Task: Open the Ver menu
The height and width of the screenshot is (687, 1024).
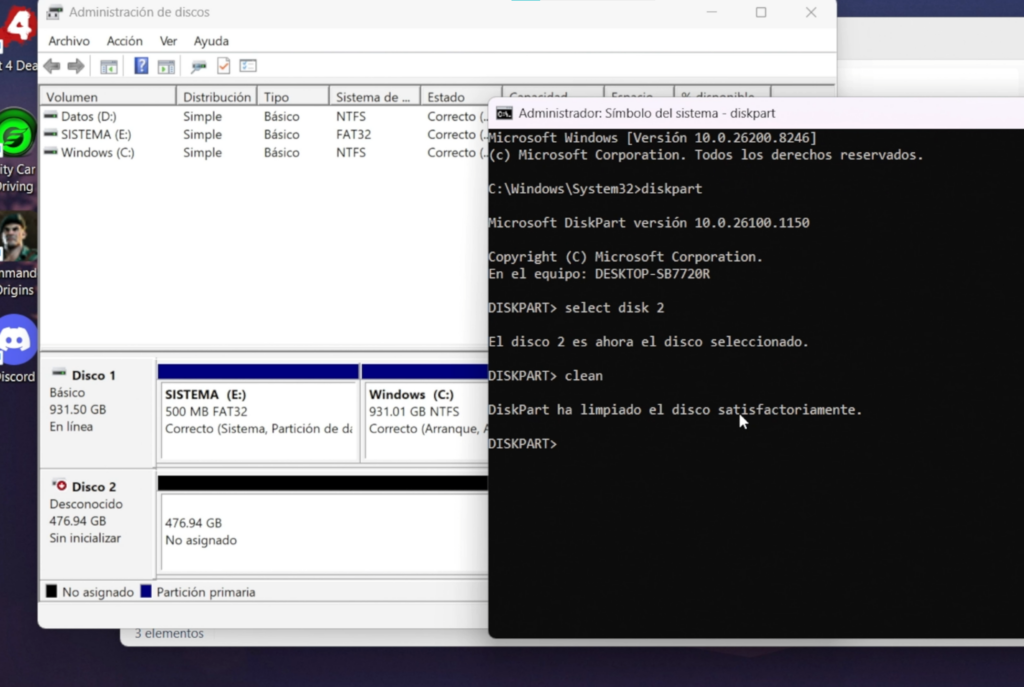Action: [x=168, y=41]
